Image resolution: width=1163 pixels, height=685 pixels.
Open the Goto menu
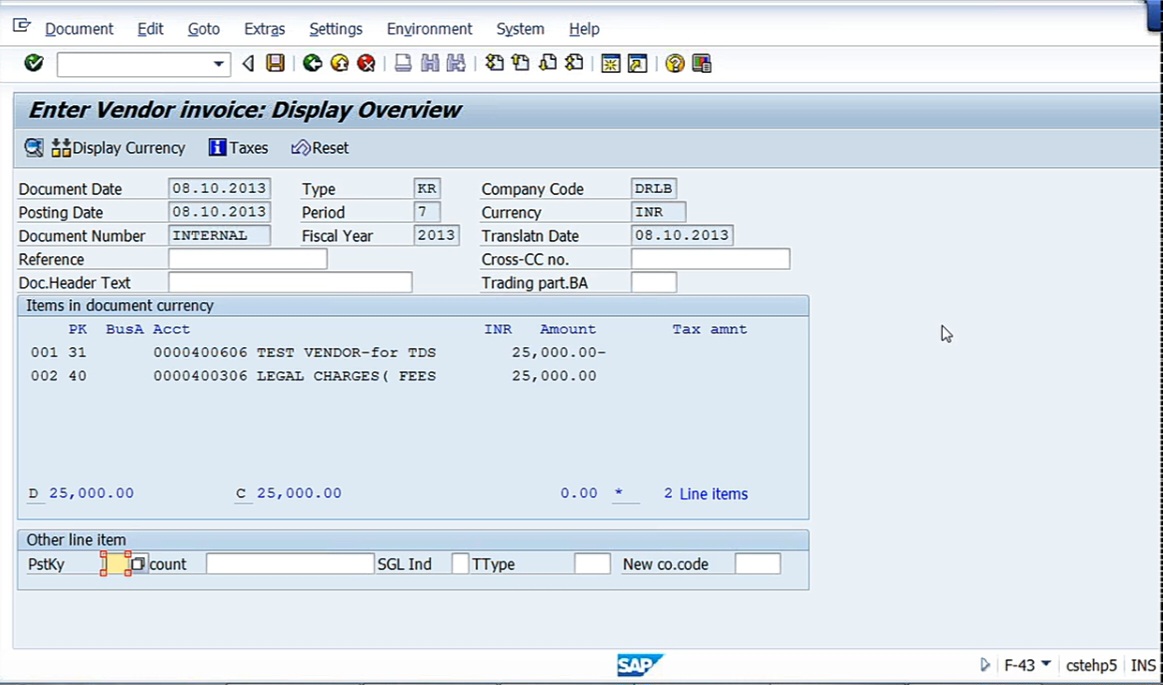coord(203,29)
